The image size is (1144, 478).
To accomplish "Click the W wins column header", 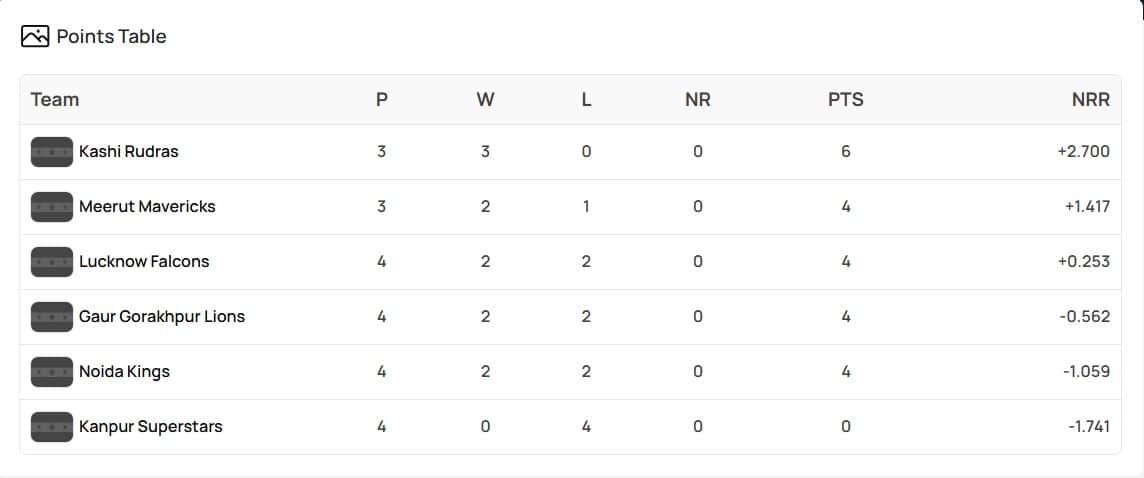I will [486, 100].
